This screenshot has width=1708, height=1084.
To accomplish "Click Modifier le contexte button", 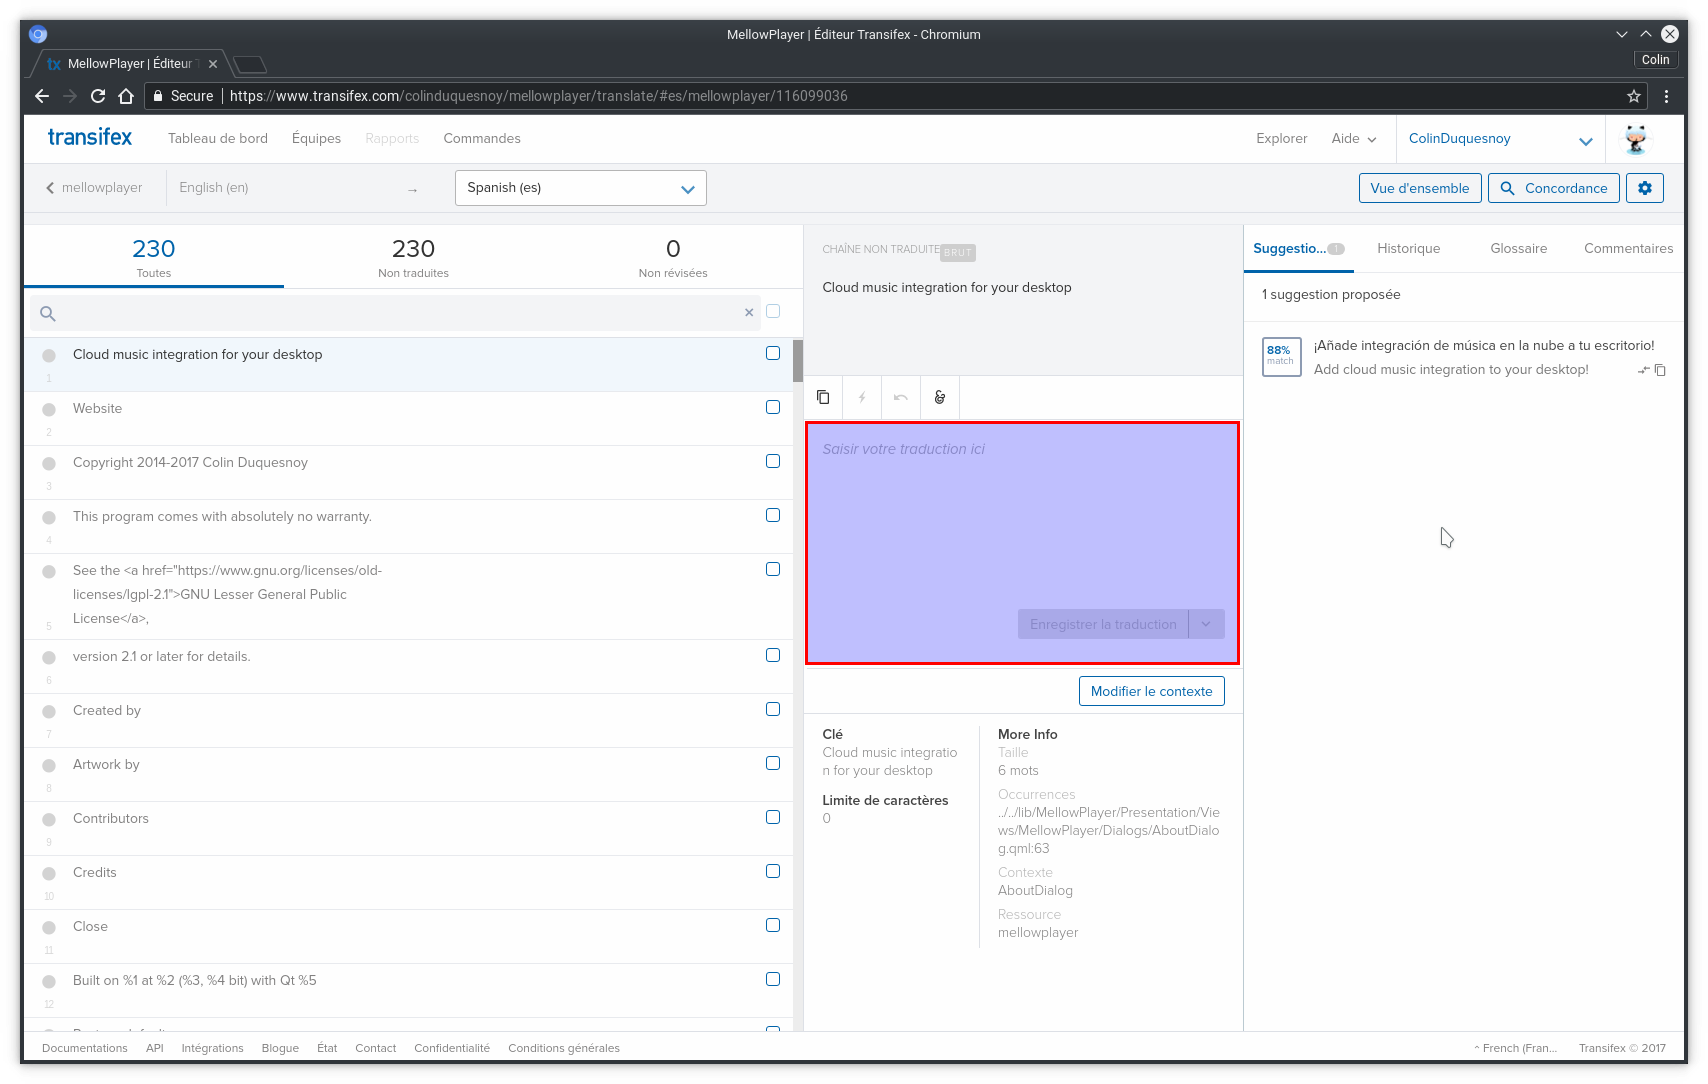I will click(x=1151, y=691).
